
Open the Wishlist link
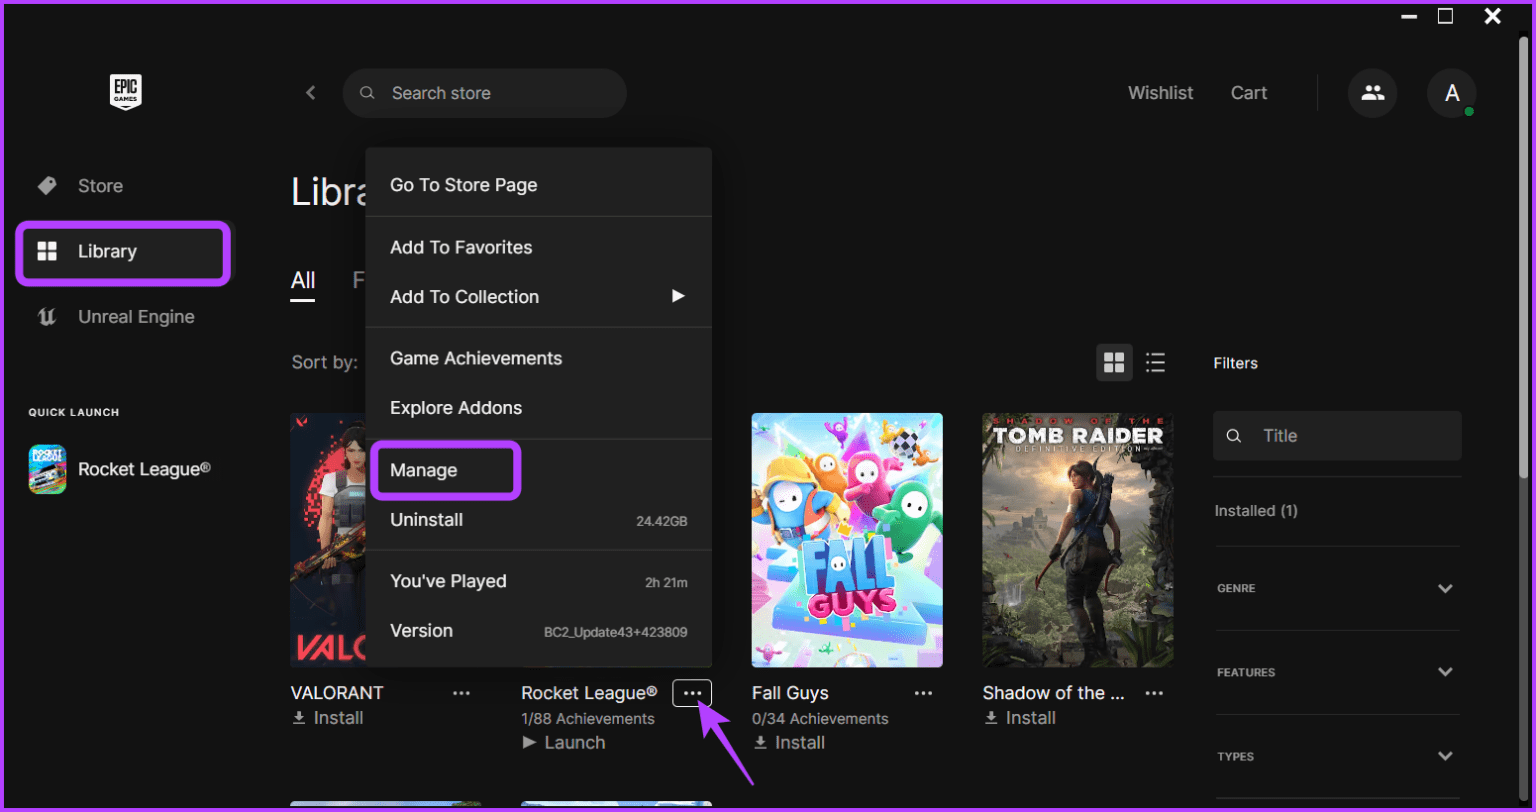[x=1161, y=93]
